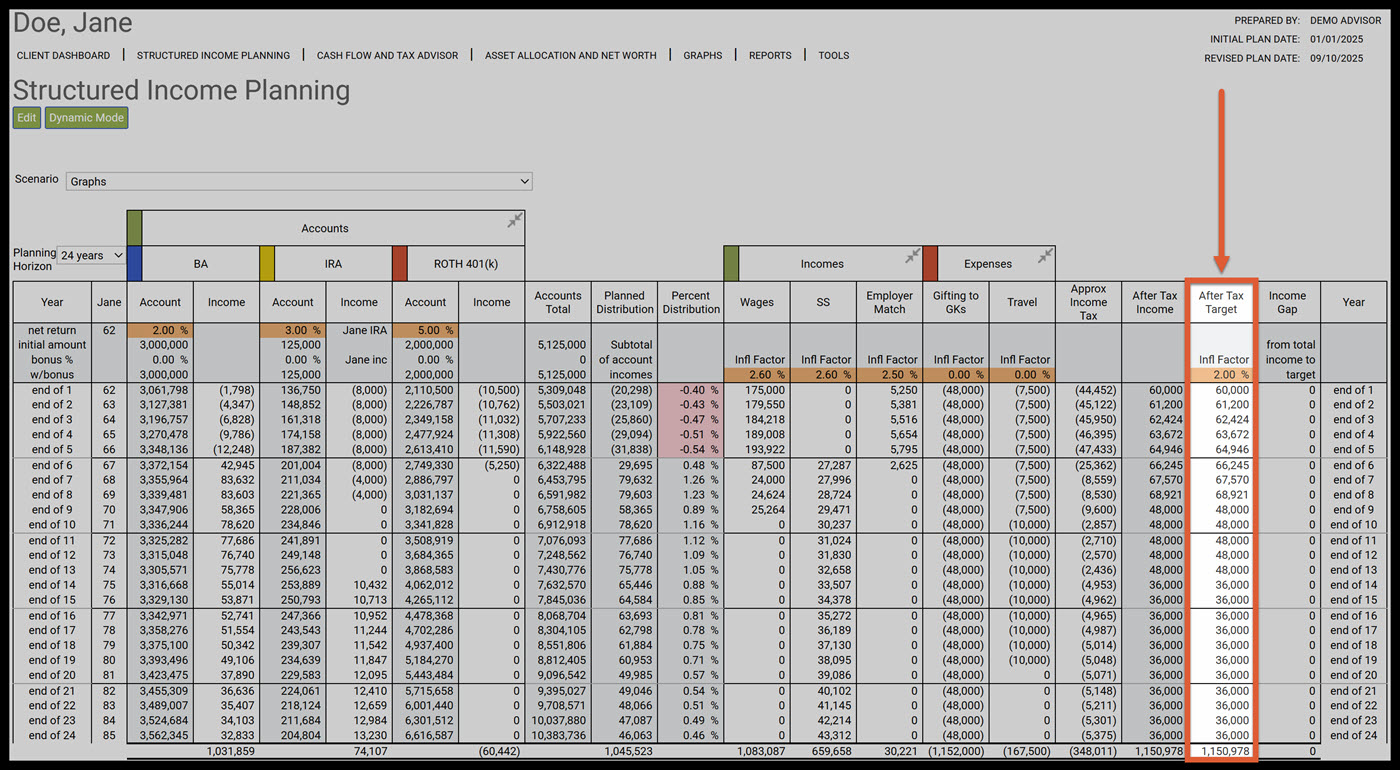Click the 1.26 % percent distribution cell
Screen dimensions: 1400x770
click(691, 480)
